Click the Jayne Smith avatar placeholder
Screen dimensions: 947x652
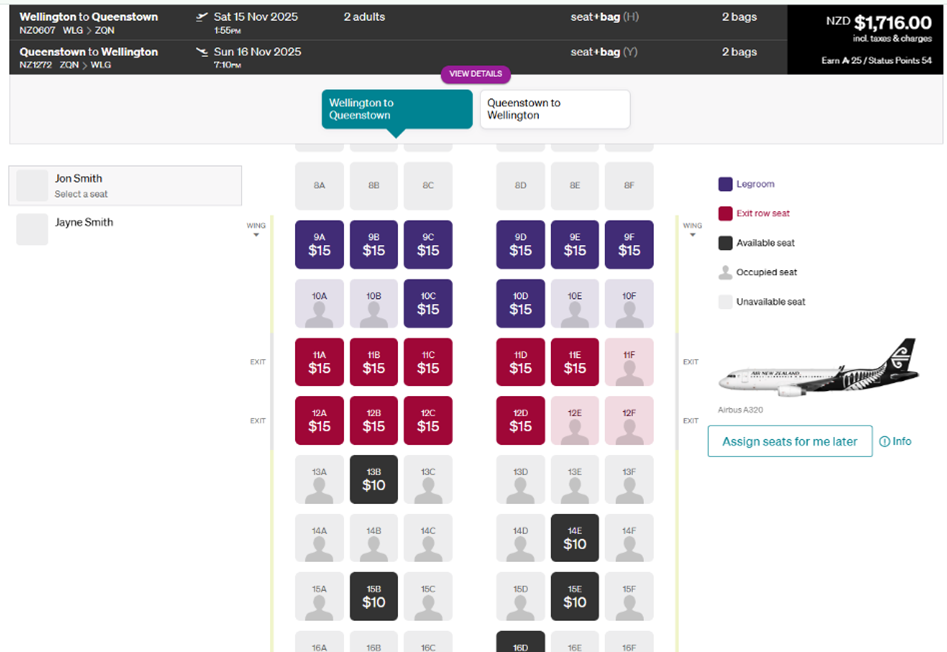(32, 229)
